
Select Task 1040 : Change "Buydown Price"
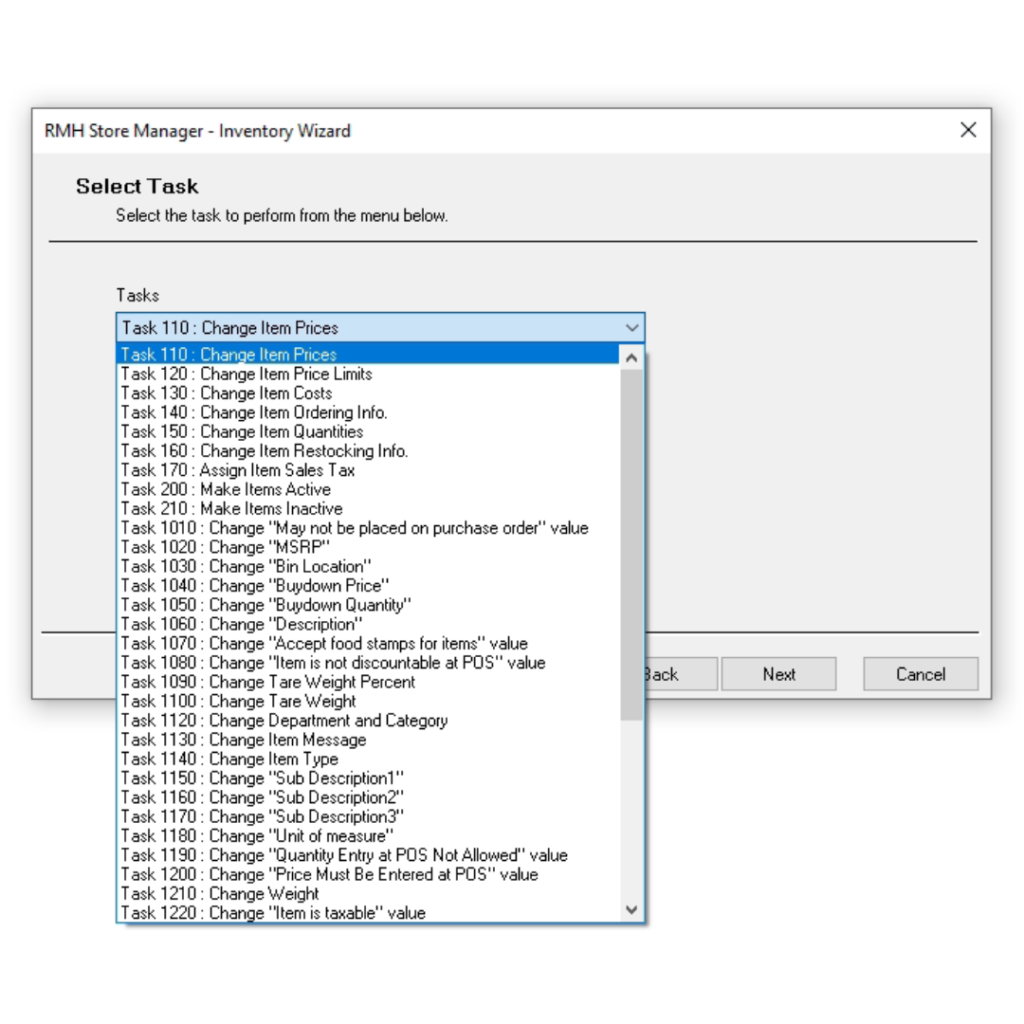(368, 586)
